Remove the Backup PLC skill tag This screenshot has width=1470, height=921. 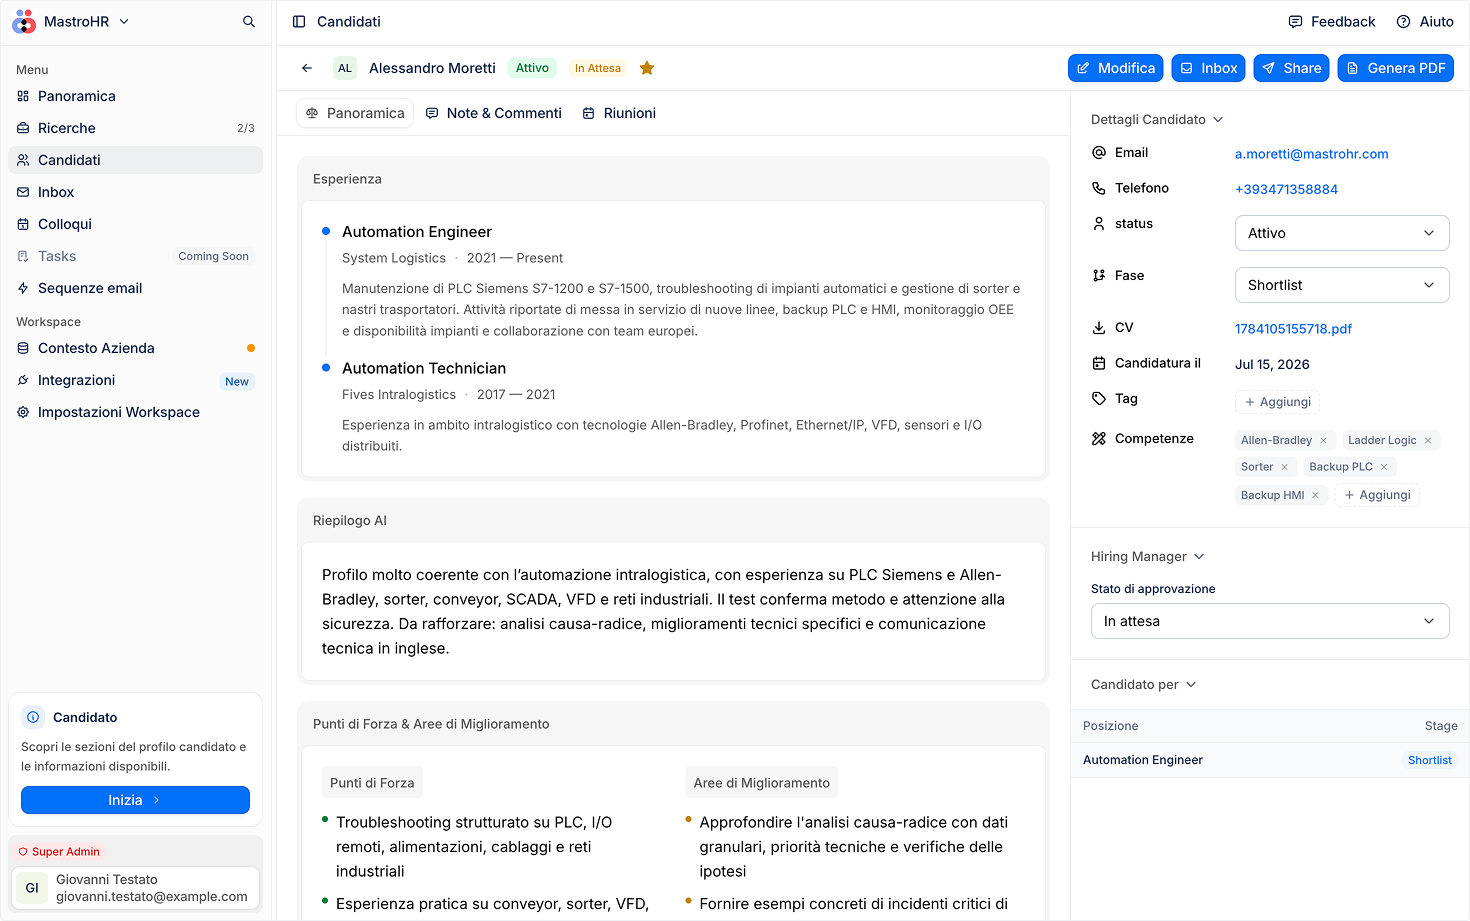point(1384,467)
